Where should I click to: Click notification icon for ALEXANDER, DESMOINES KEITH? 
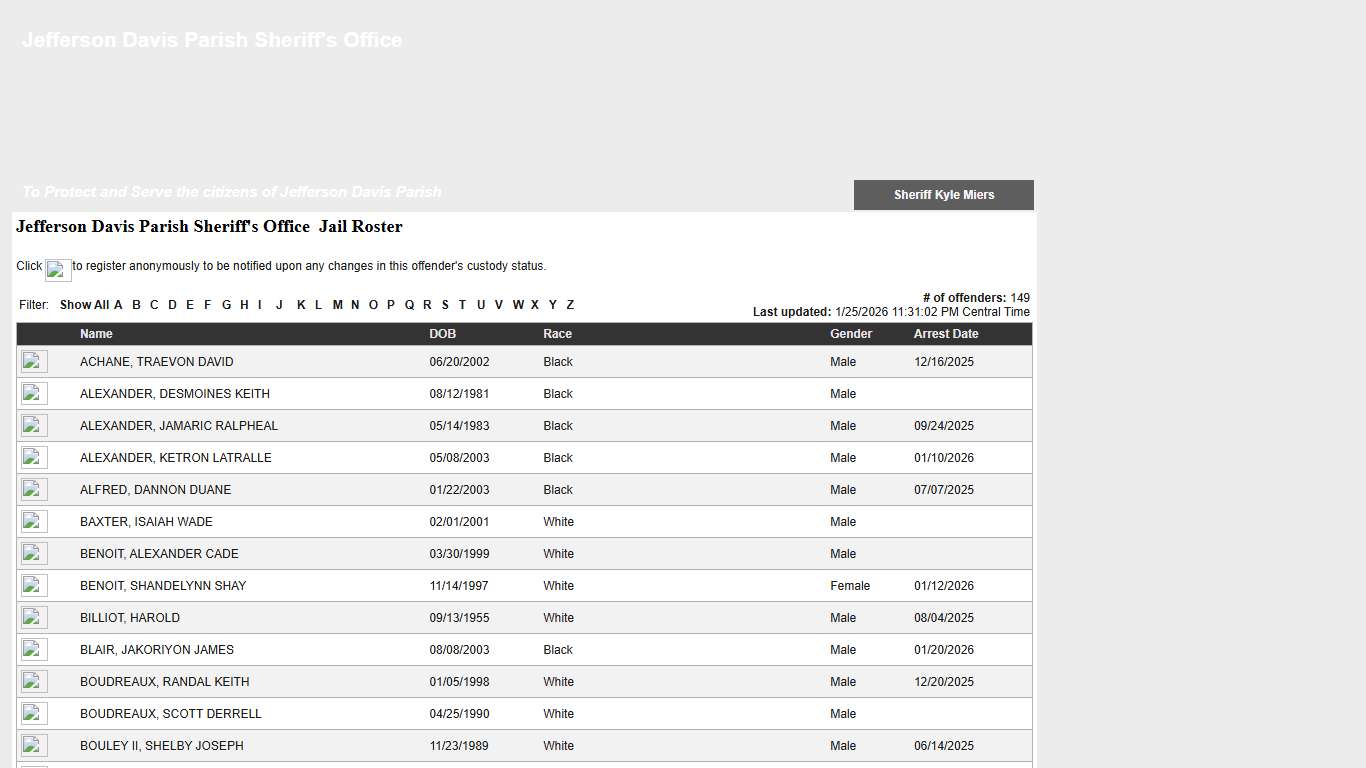click(34, 394)
